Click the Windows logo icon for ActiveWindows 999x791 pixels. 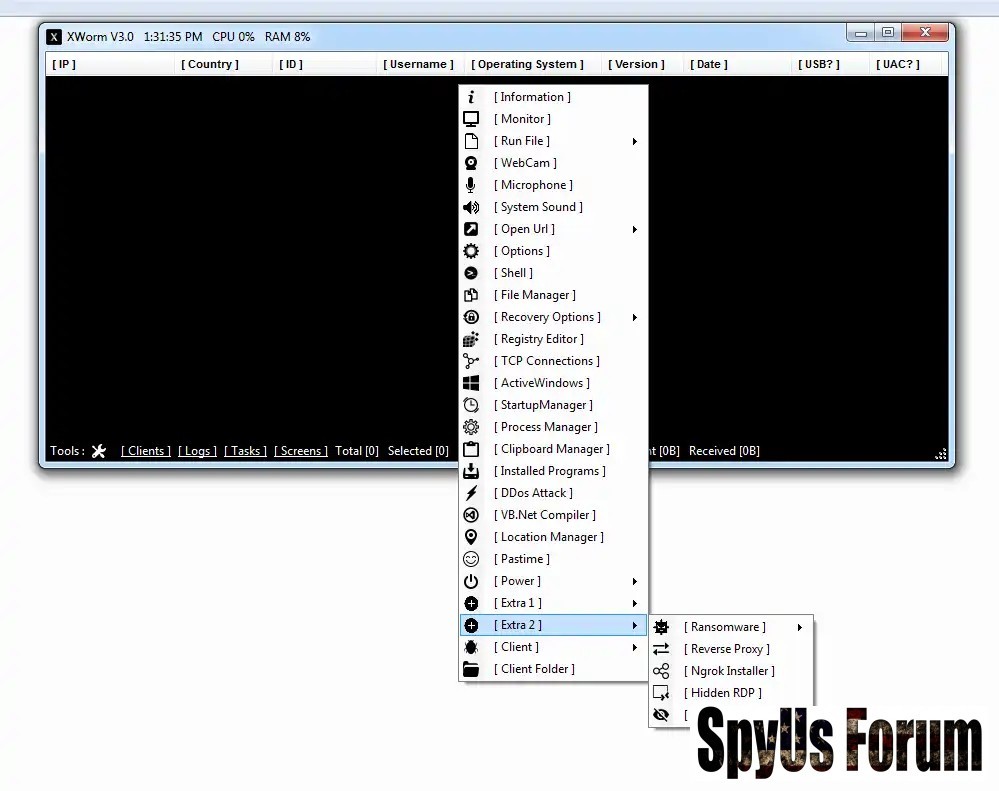471,383
